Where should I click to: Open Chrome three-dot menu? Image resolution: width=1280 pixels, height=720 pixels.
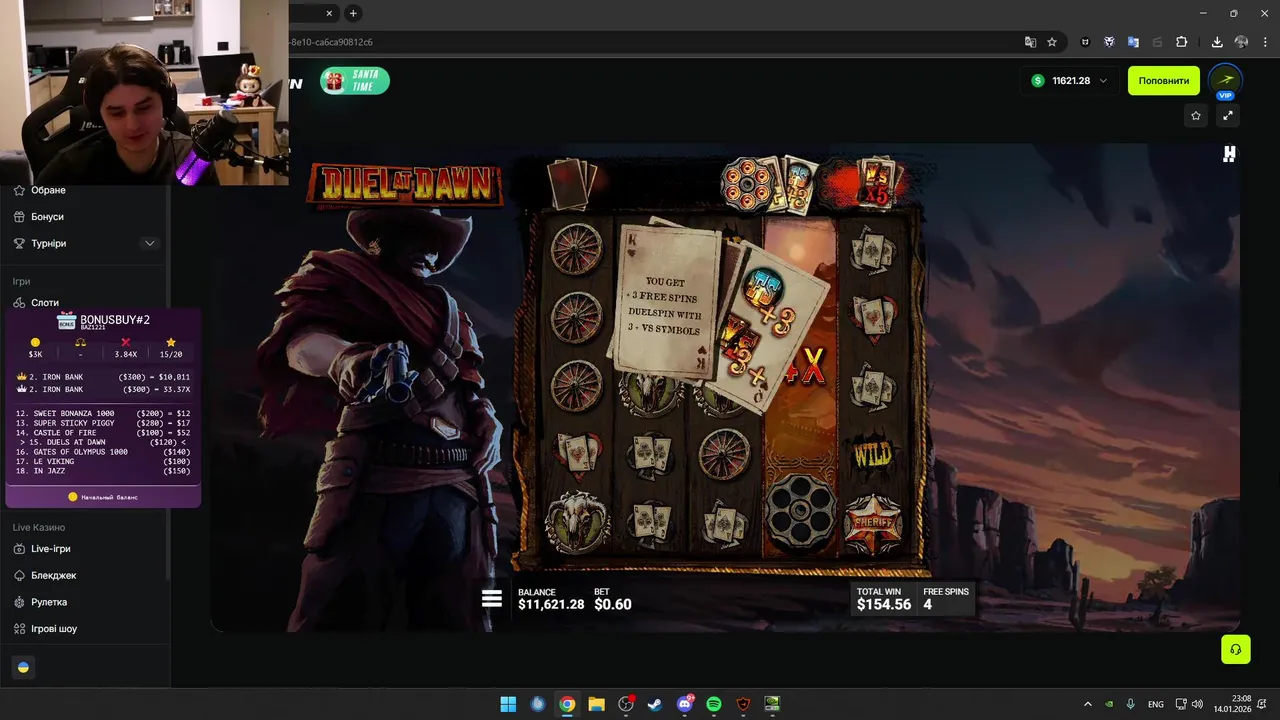[x=1265, y=42]
